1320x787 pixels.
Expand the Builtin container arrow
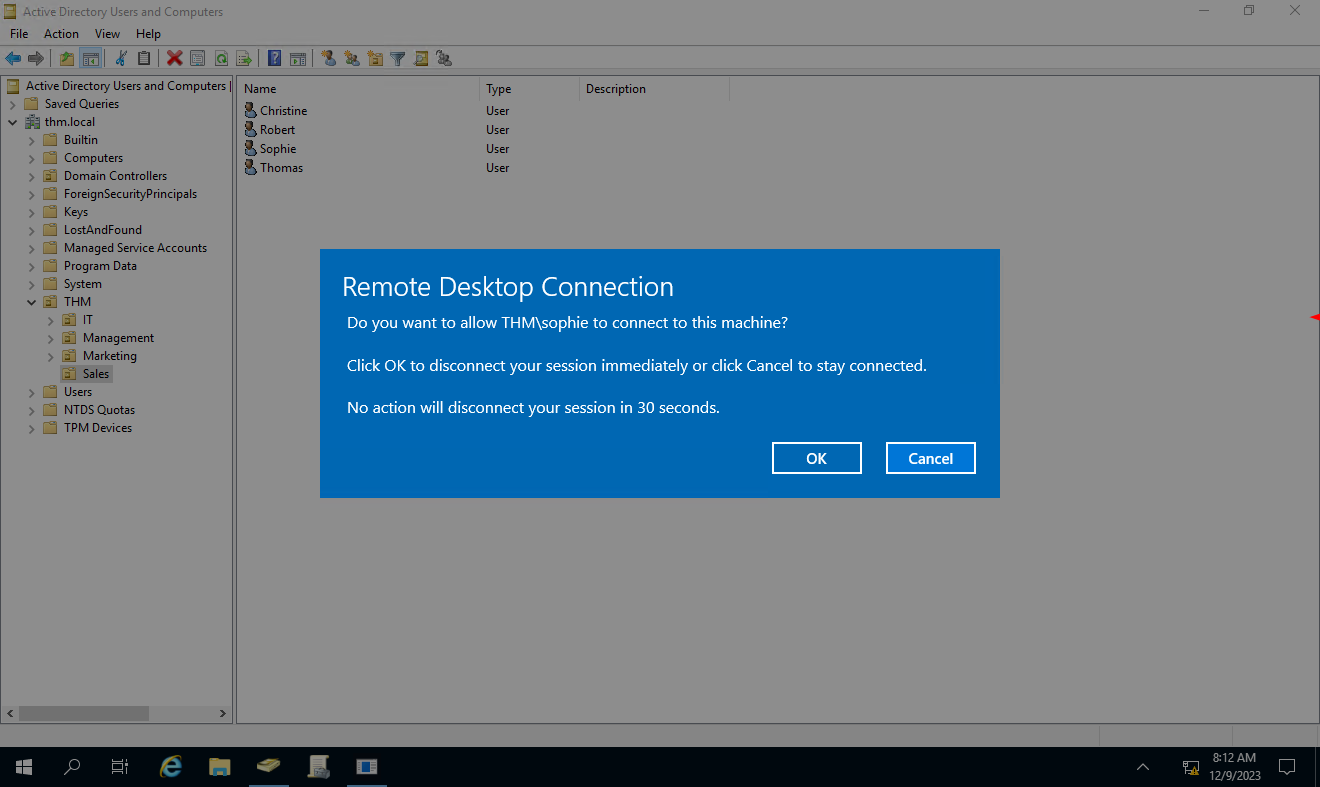click(31, 140)
